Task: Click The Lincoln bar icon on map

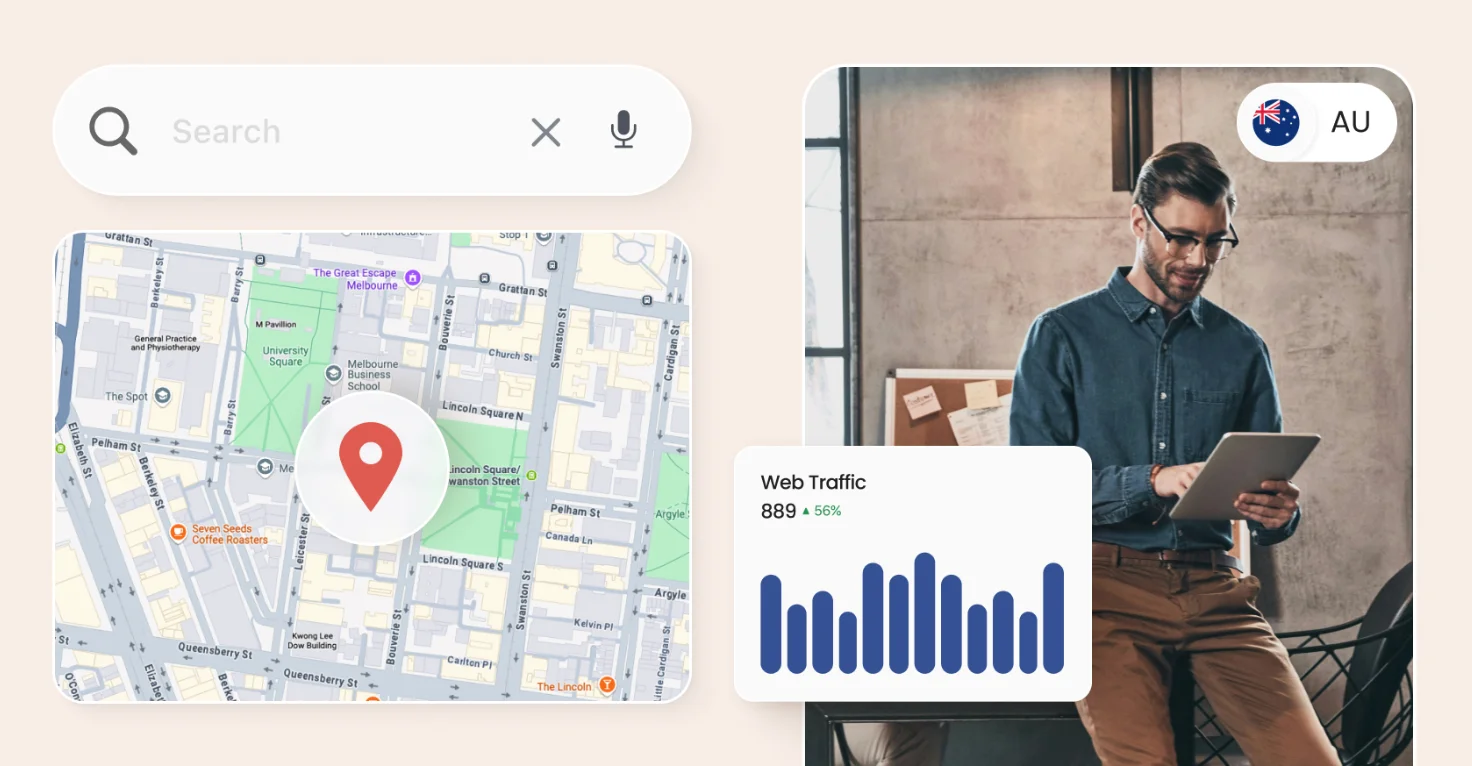Action: tap(607, 686)
